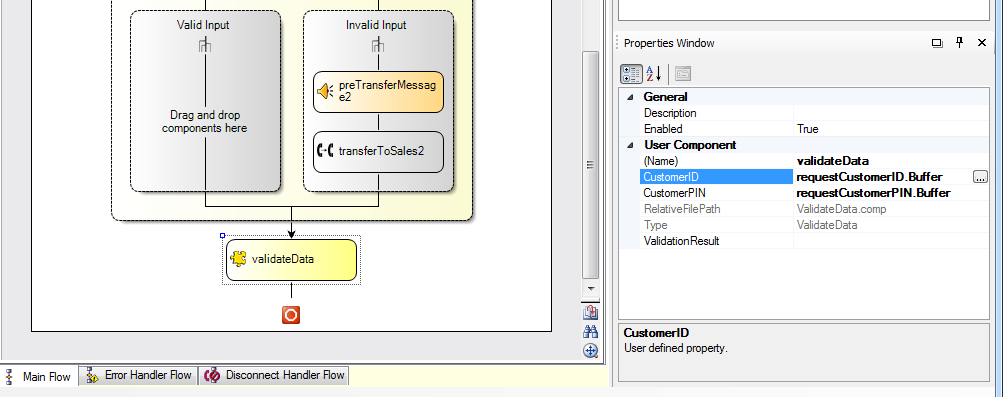This screenshot has height=397, width=1003.
Task: Open the Disconnect Handler Flow tab
Action: (x=274, y=375)
